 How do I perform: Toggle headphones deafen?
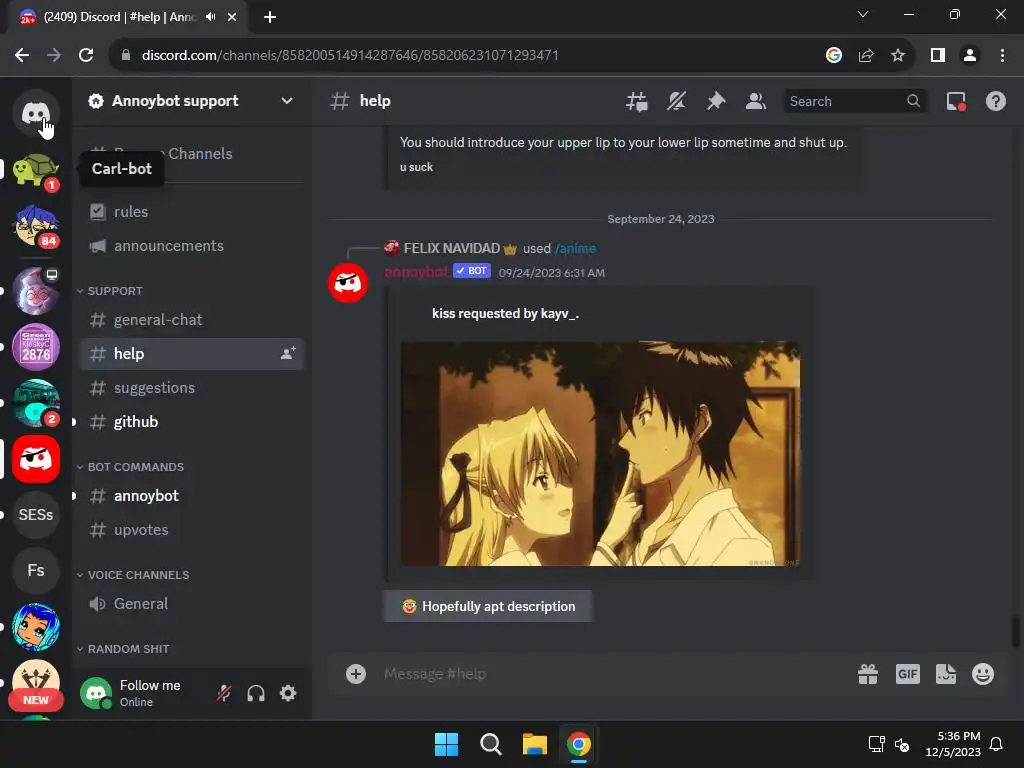click(256, 693)
